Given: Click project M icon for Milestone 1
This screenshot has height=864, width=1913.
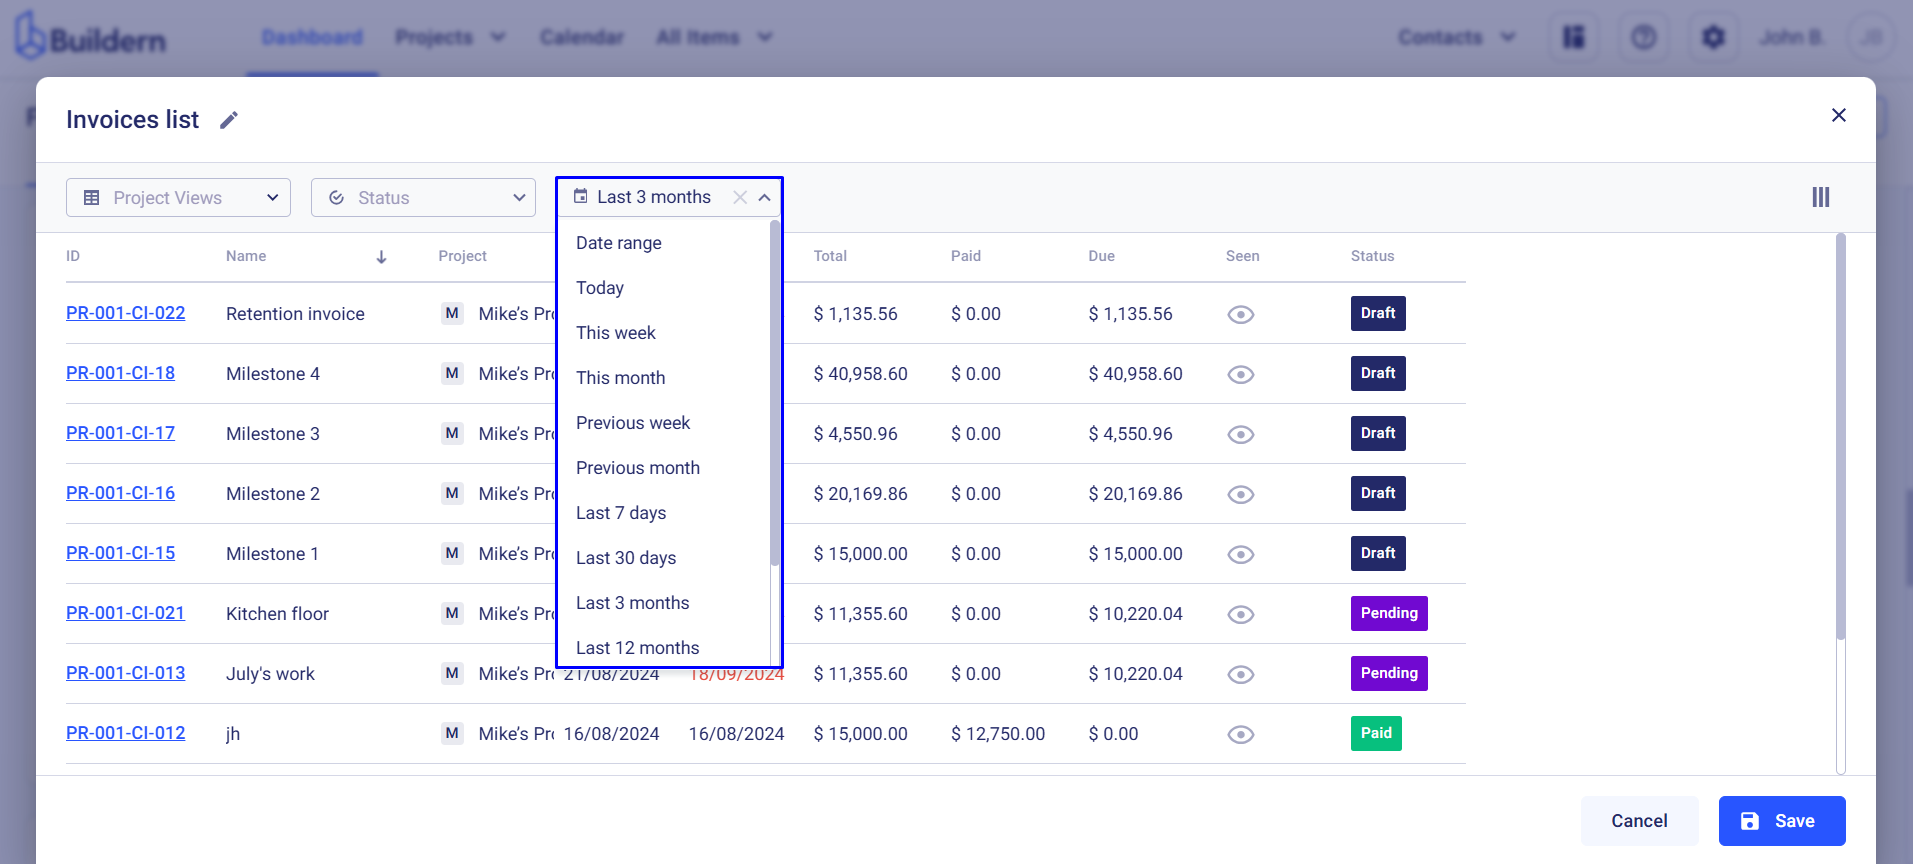Looking at the screenshot, I should (x=452, y=553).
